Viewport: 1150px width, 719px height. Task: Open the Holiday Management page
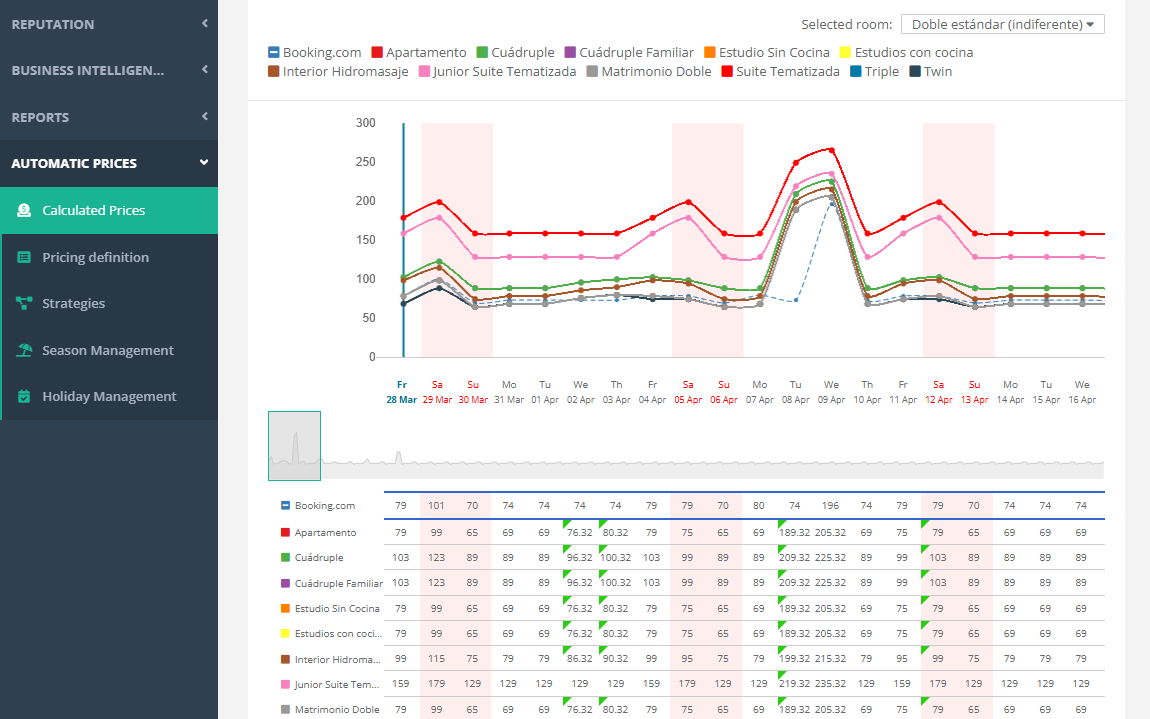coord(109,397)
